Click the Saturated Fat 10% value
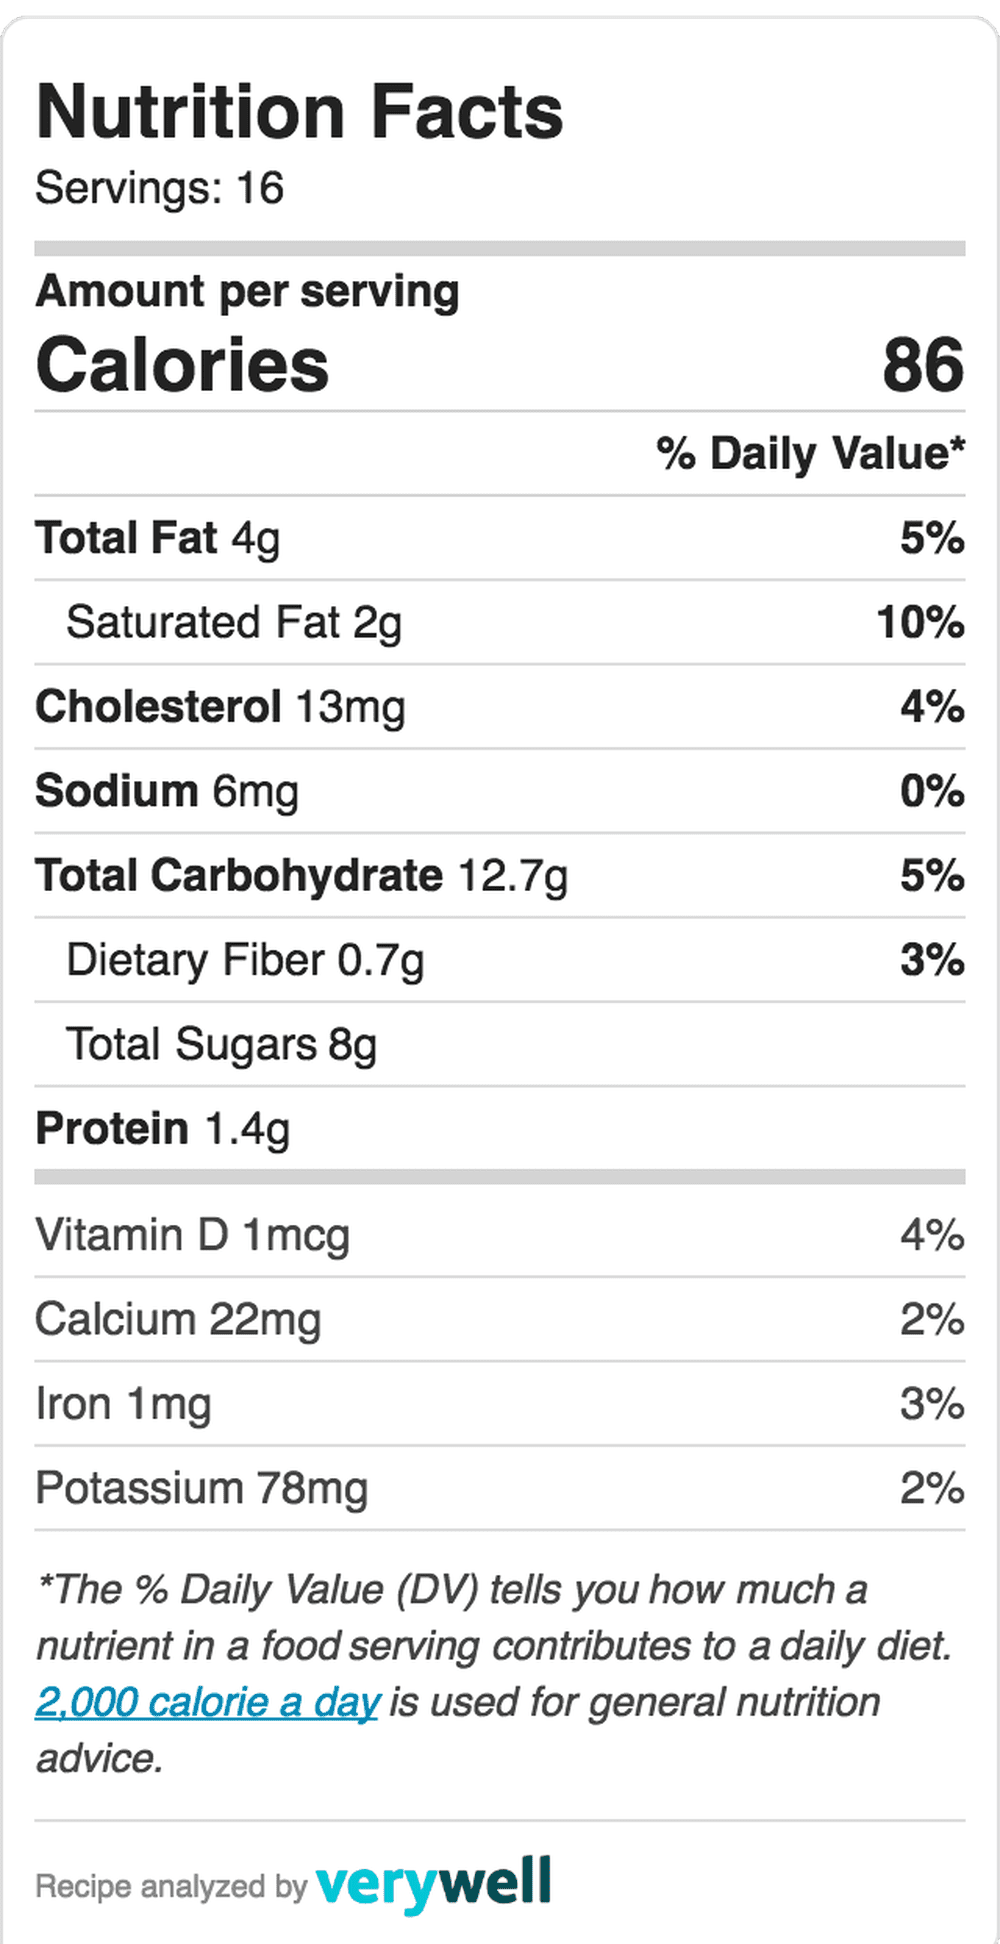 coord(920,622)
